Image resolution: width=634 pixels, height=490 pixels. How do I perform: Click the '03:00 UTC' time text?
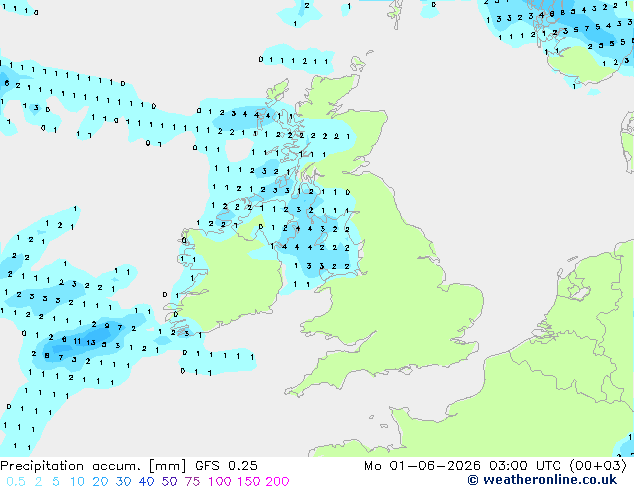point(524,466)
